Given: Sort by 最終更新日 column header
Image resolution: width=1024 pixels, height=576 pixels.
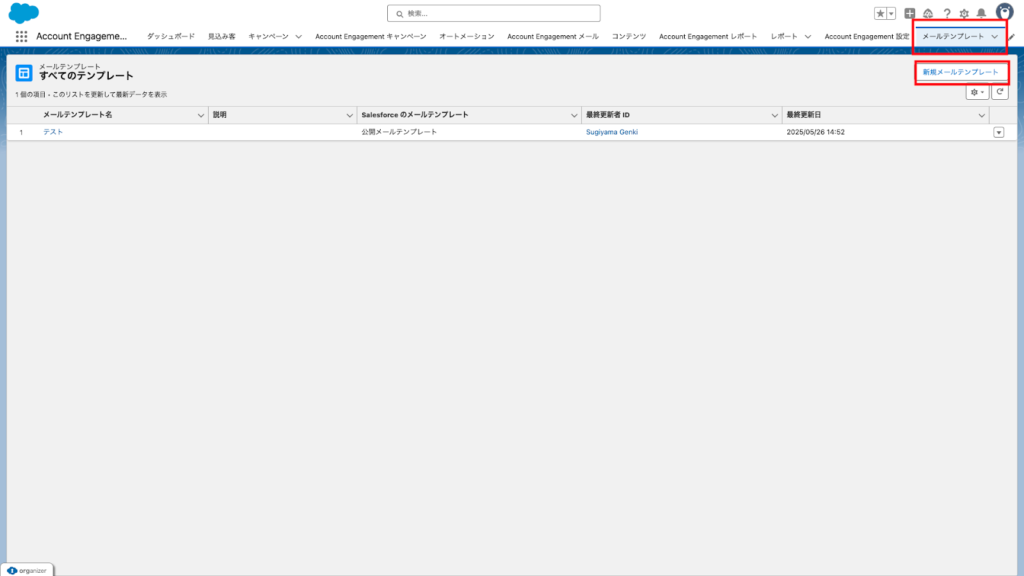Looking at the screenshot, I should [803, 115].
